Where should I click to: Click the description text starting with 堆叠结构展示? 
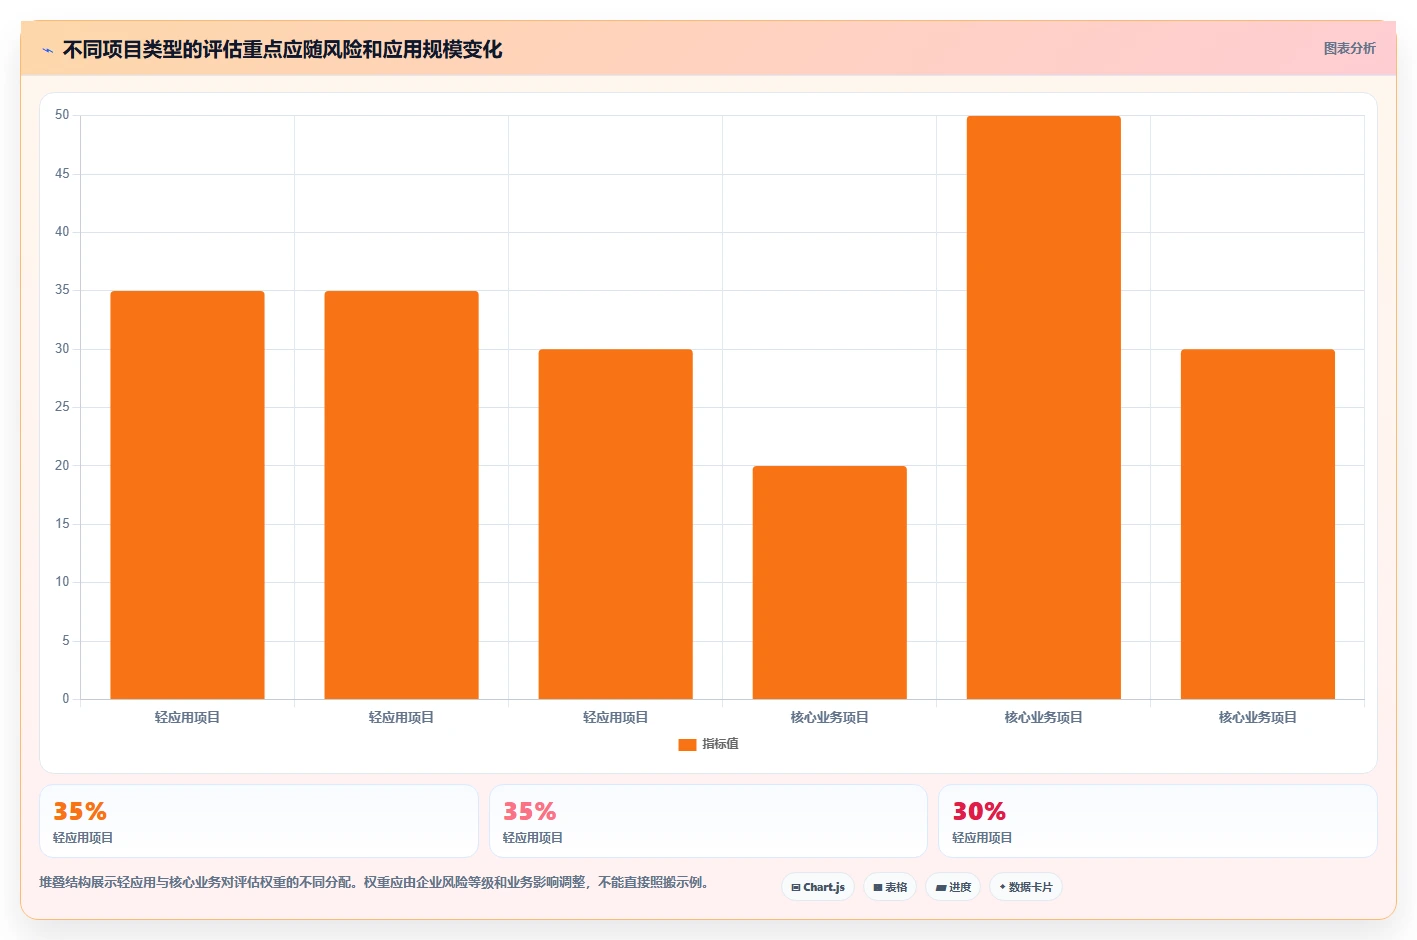point(374,882)
